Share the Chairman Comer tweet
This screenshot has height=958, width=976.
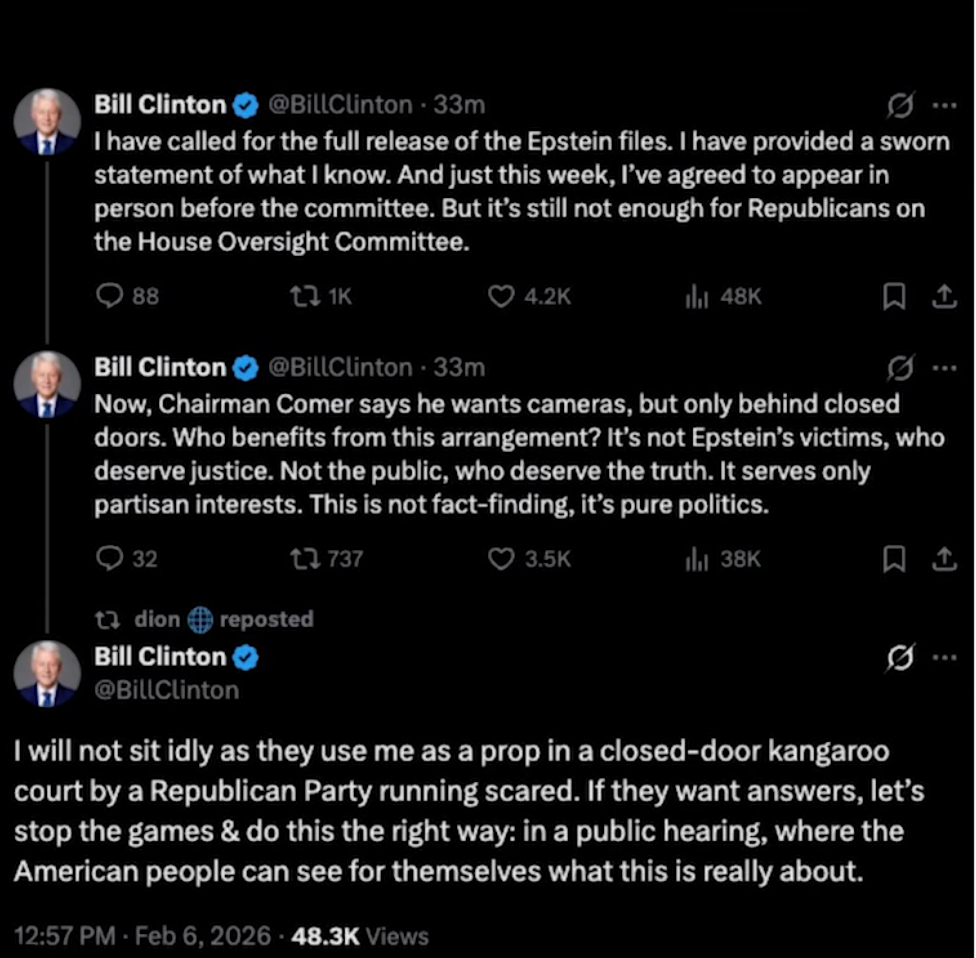[x=942, y=559]
